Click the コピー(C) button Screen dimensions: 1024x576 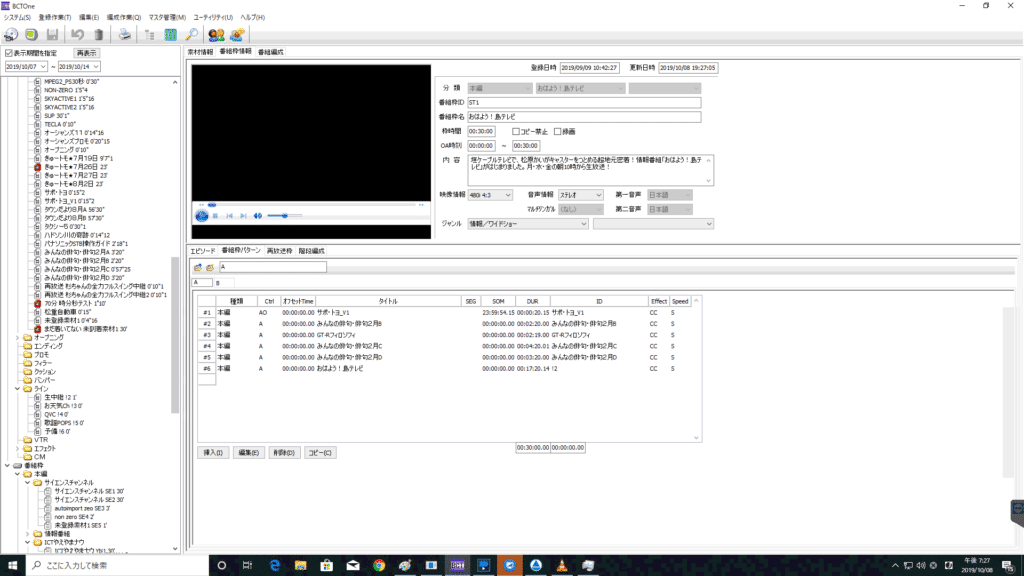320,453
